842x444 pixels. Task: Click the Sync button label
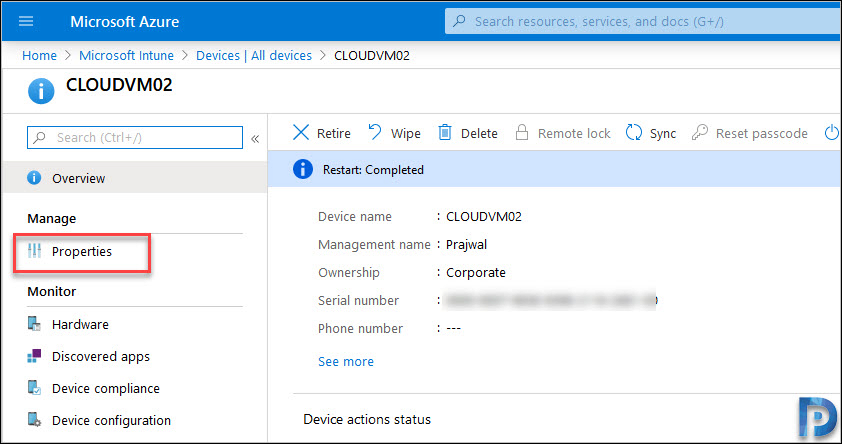point(663,134)
